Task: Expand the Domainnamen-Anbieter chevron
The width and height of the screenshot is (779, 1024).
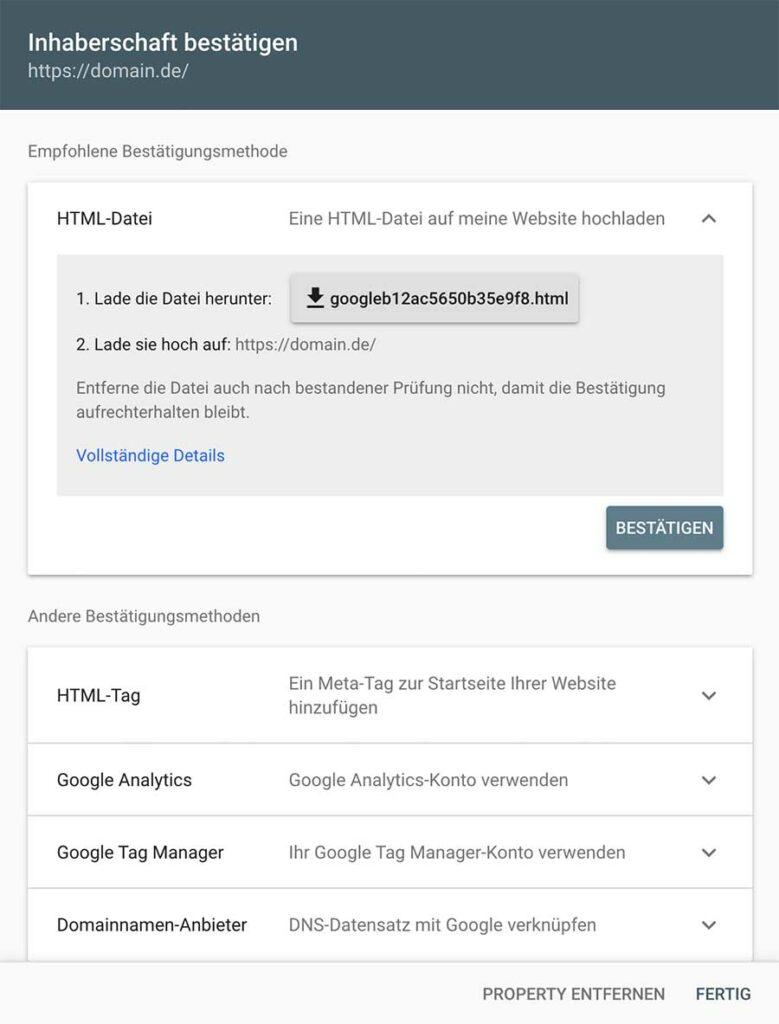Action: click(x=709, y=925)
